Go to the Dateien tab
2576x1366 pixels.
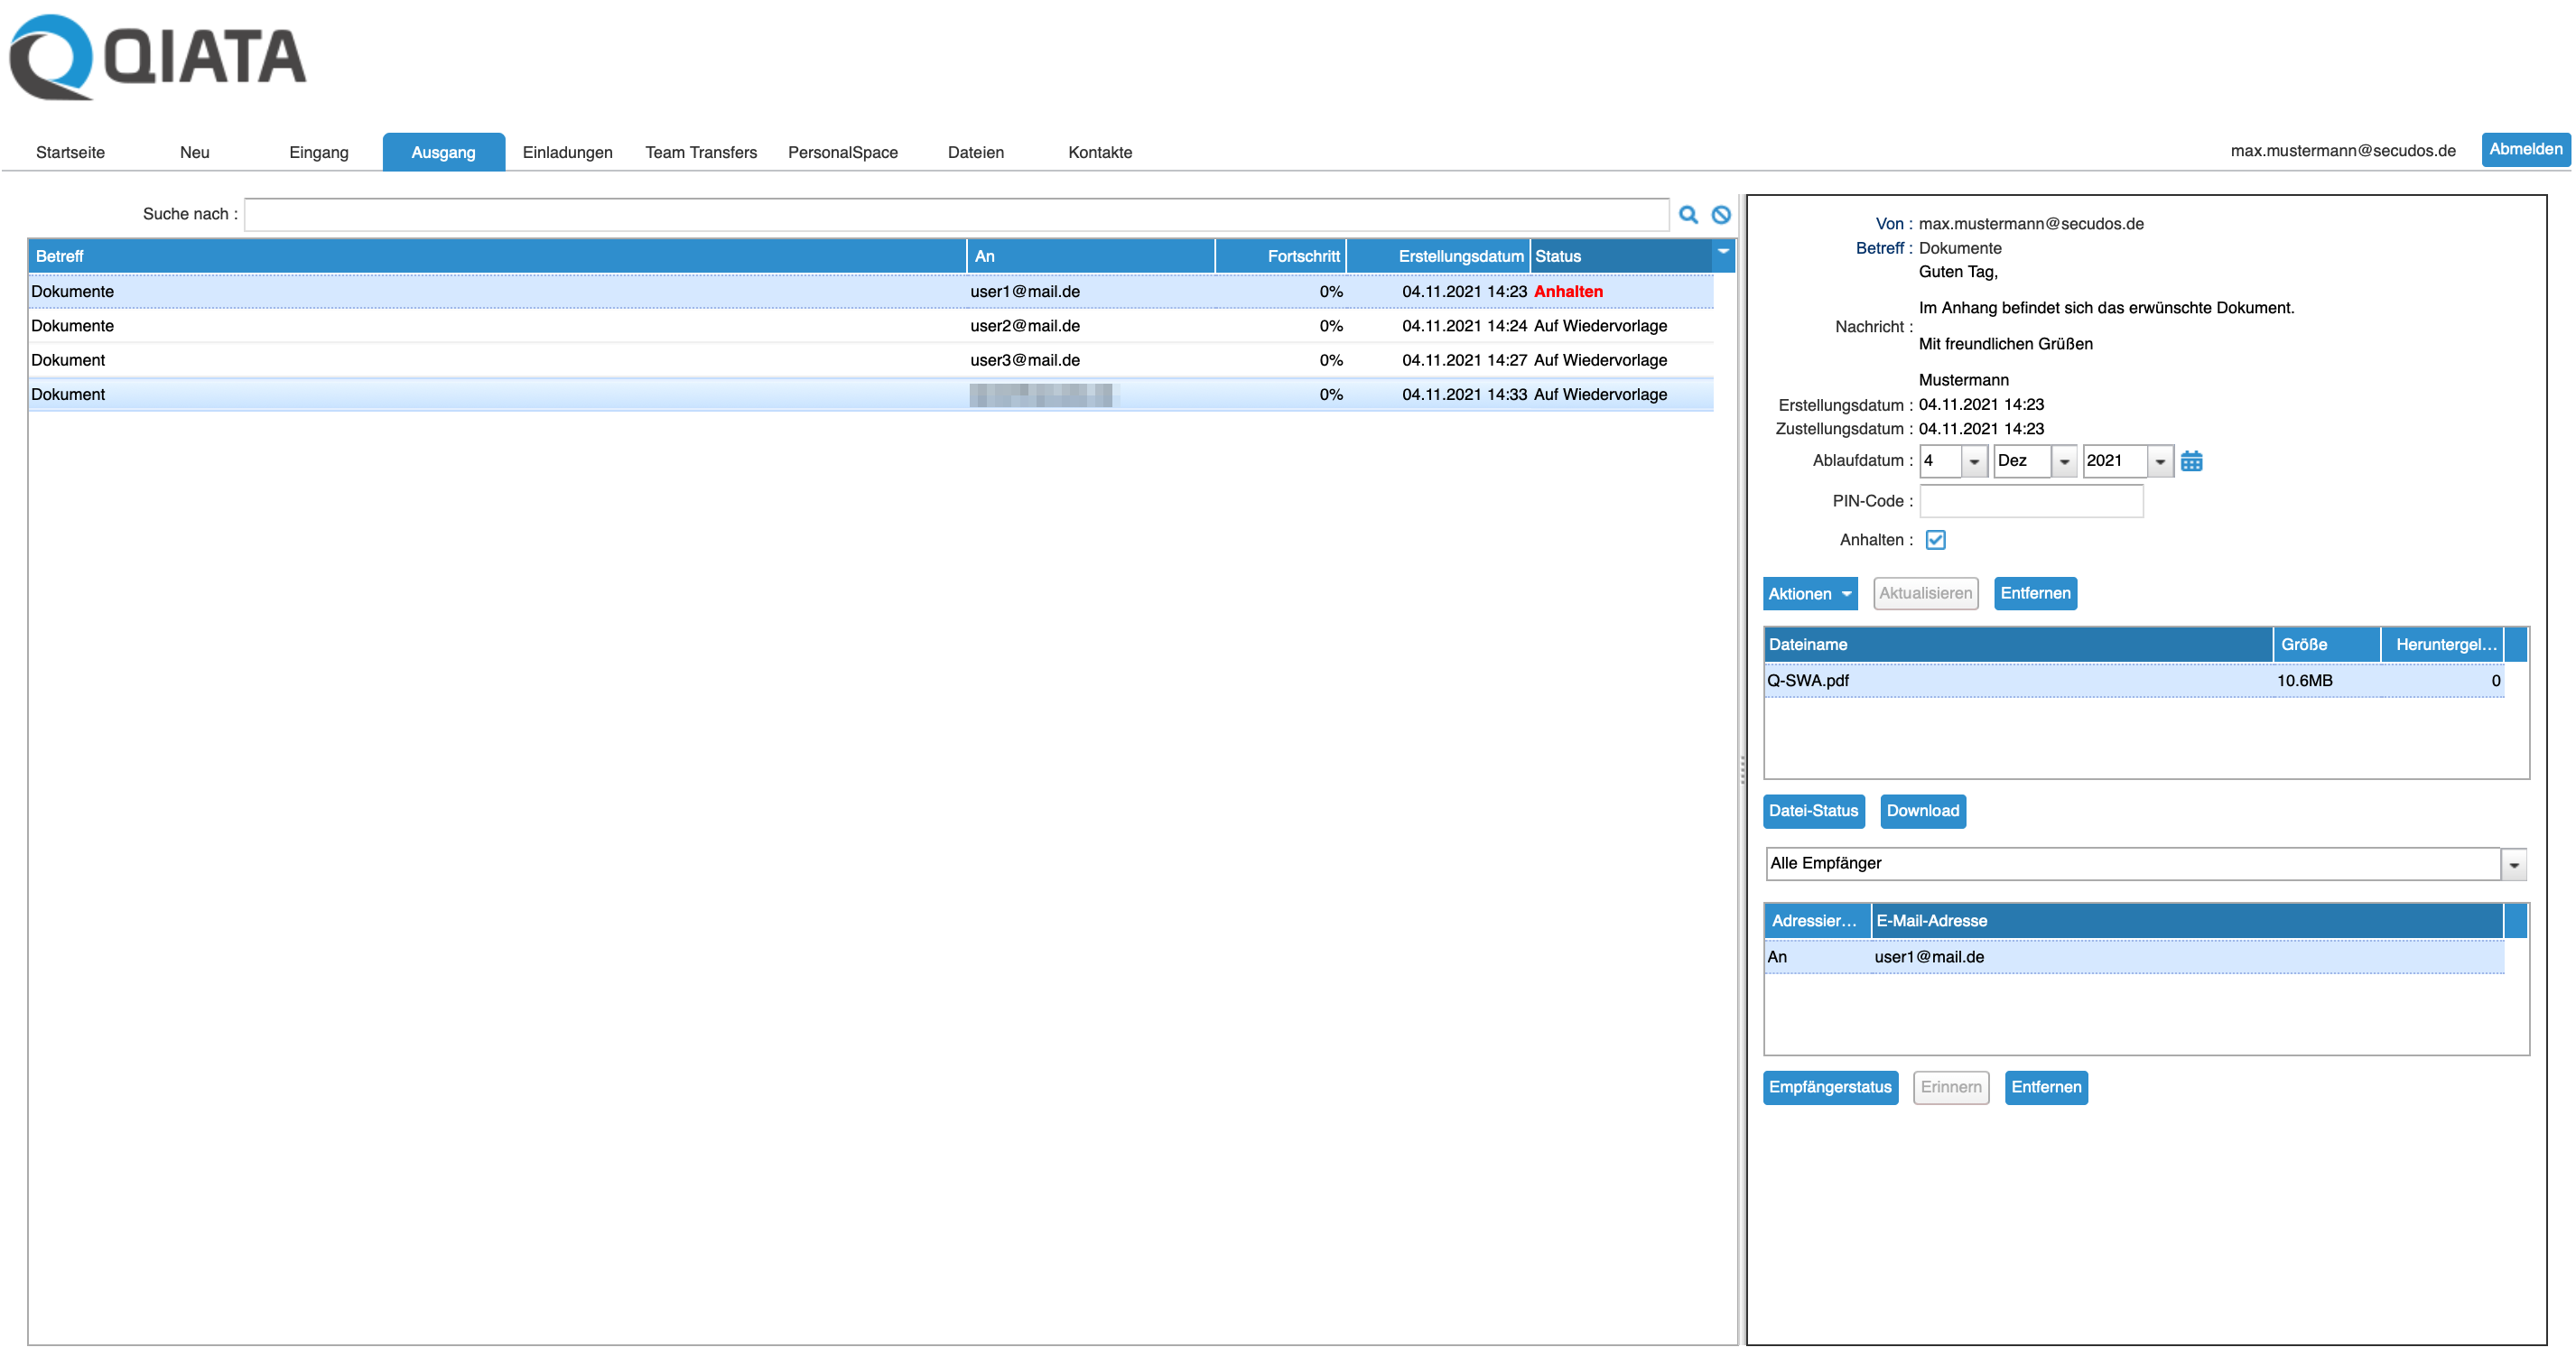(x=975, y=152)
